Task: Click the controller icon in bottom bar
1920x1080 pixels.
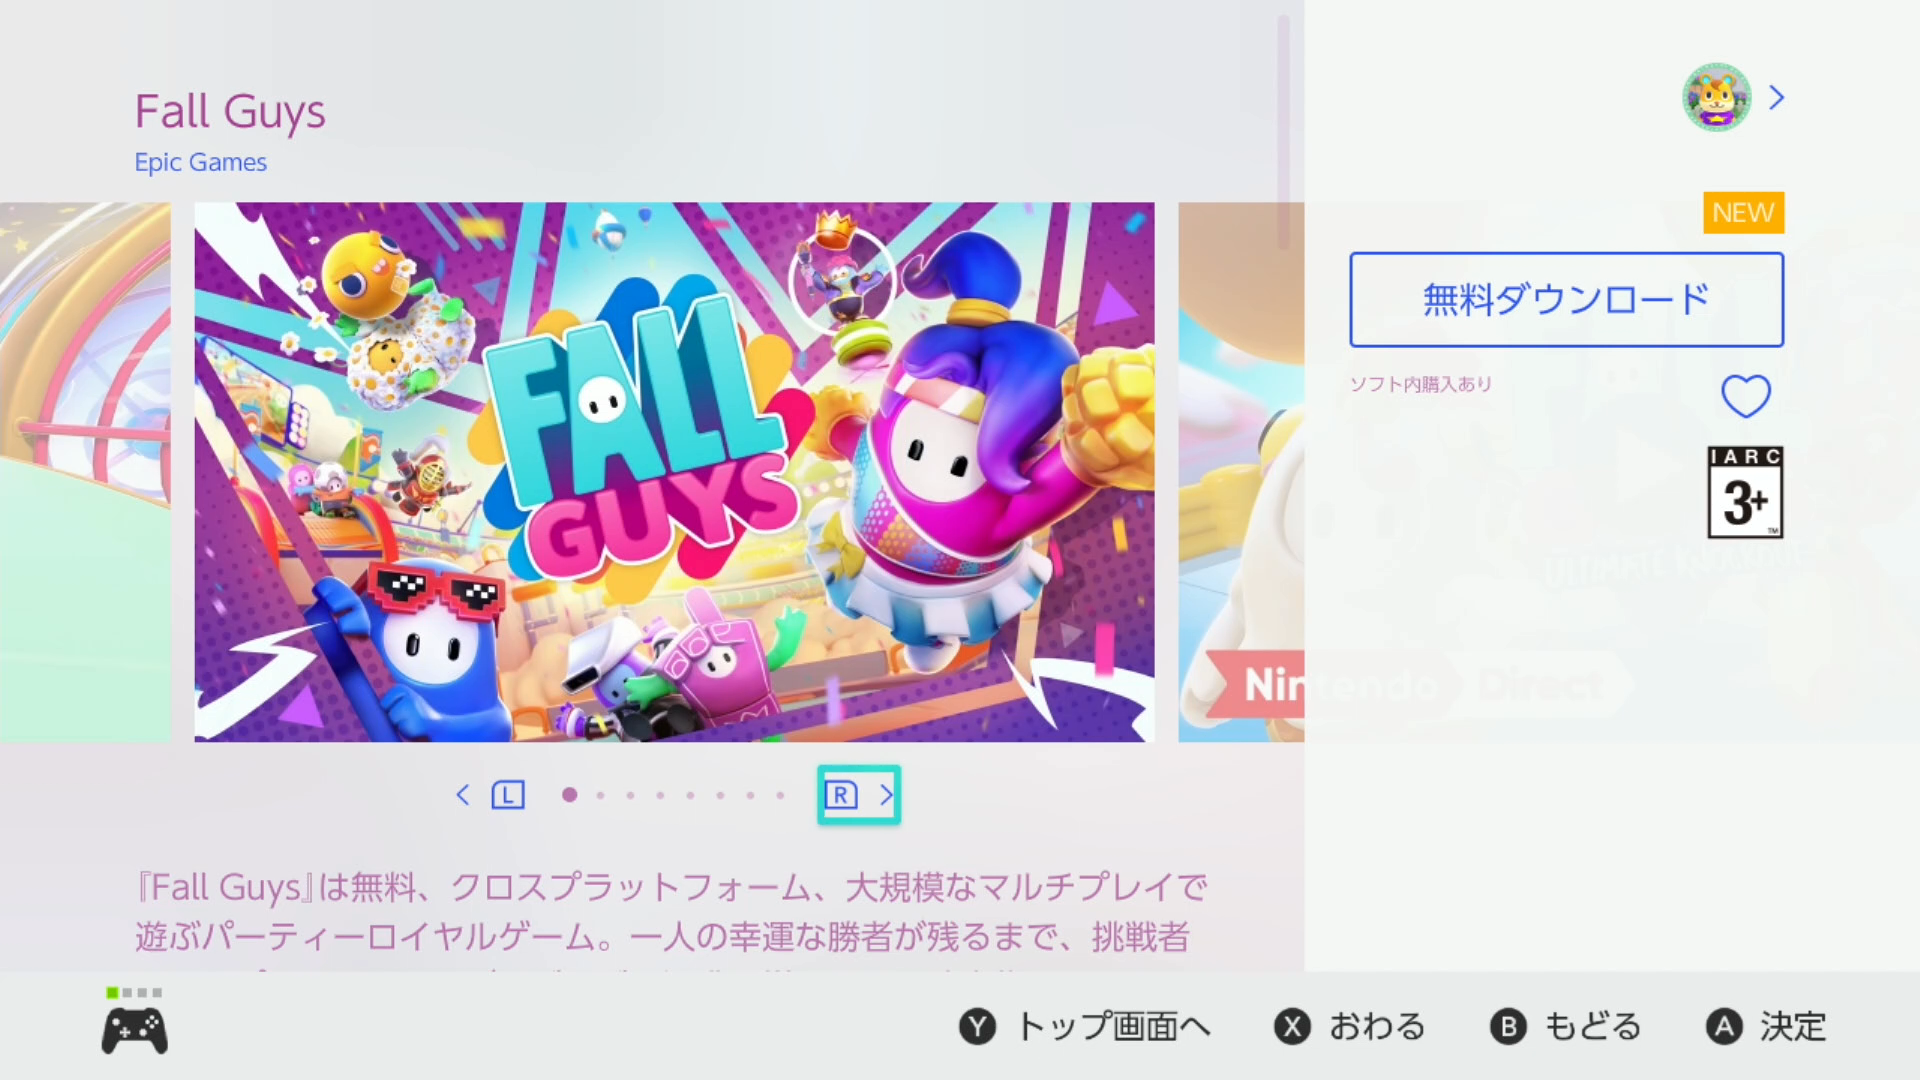Action: point(134,1031)
